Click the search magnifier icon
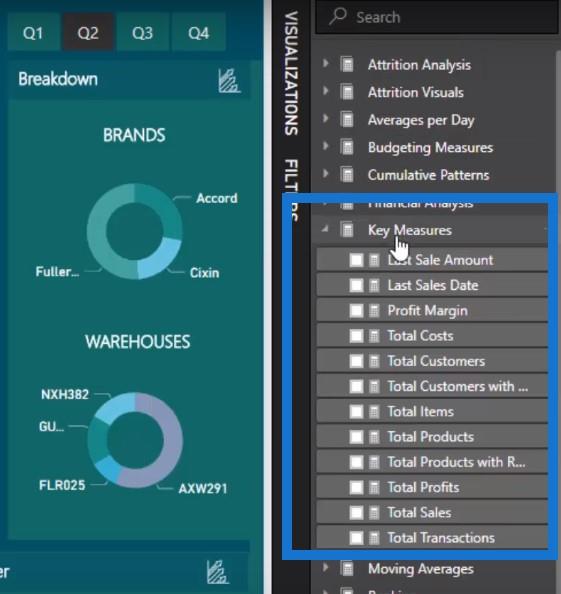Screen dimensions: 561x594 coord(337,17)
